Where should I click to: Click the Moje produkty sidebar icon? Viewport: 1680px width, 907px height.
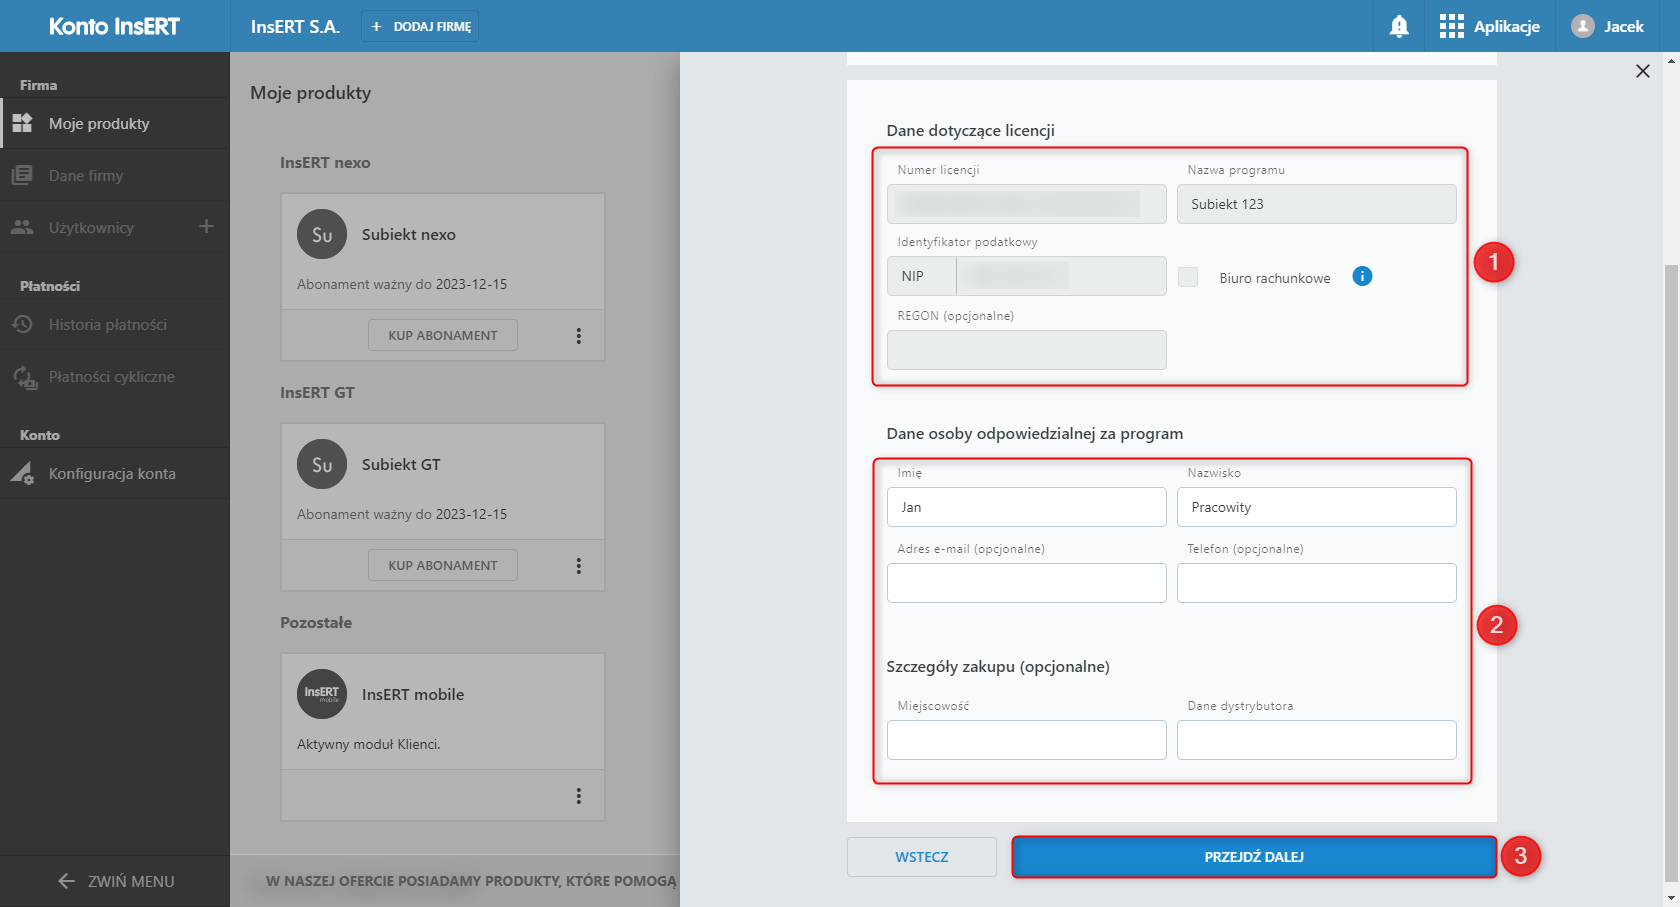[22, 123]
